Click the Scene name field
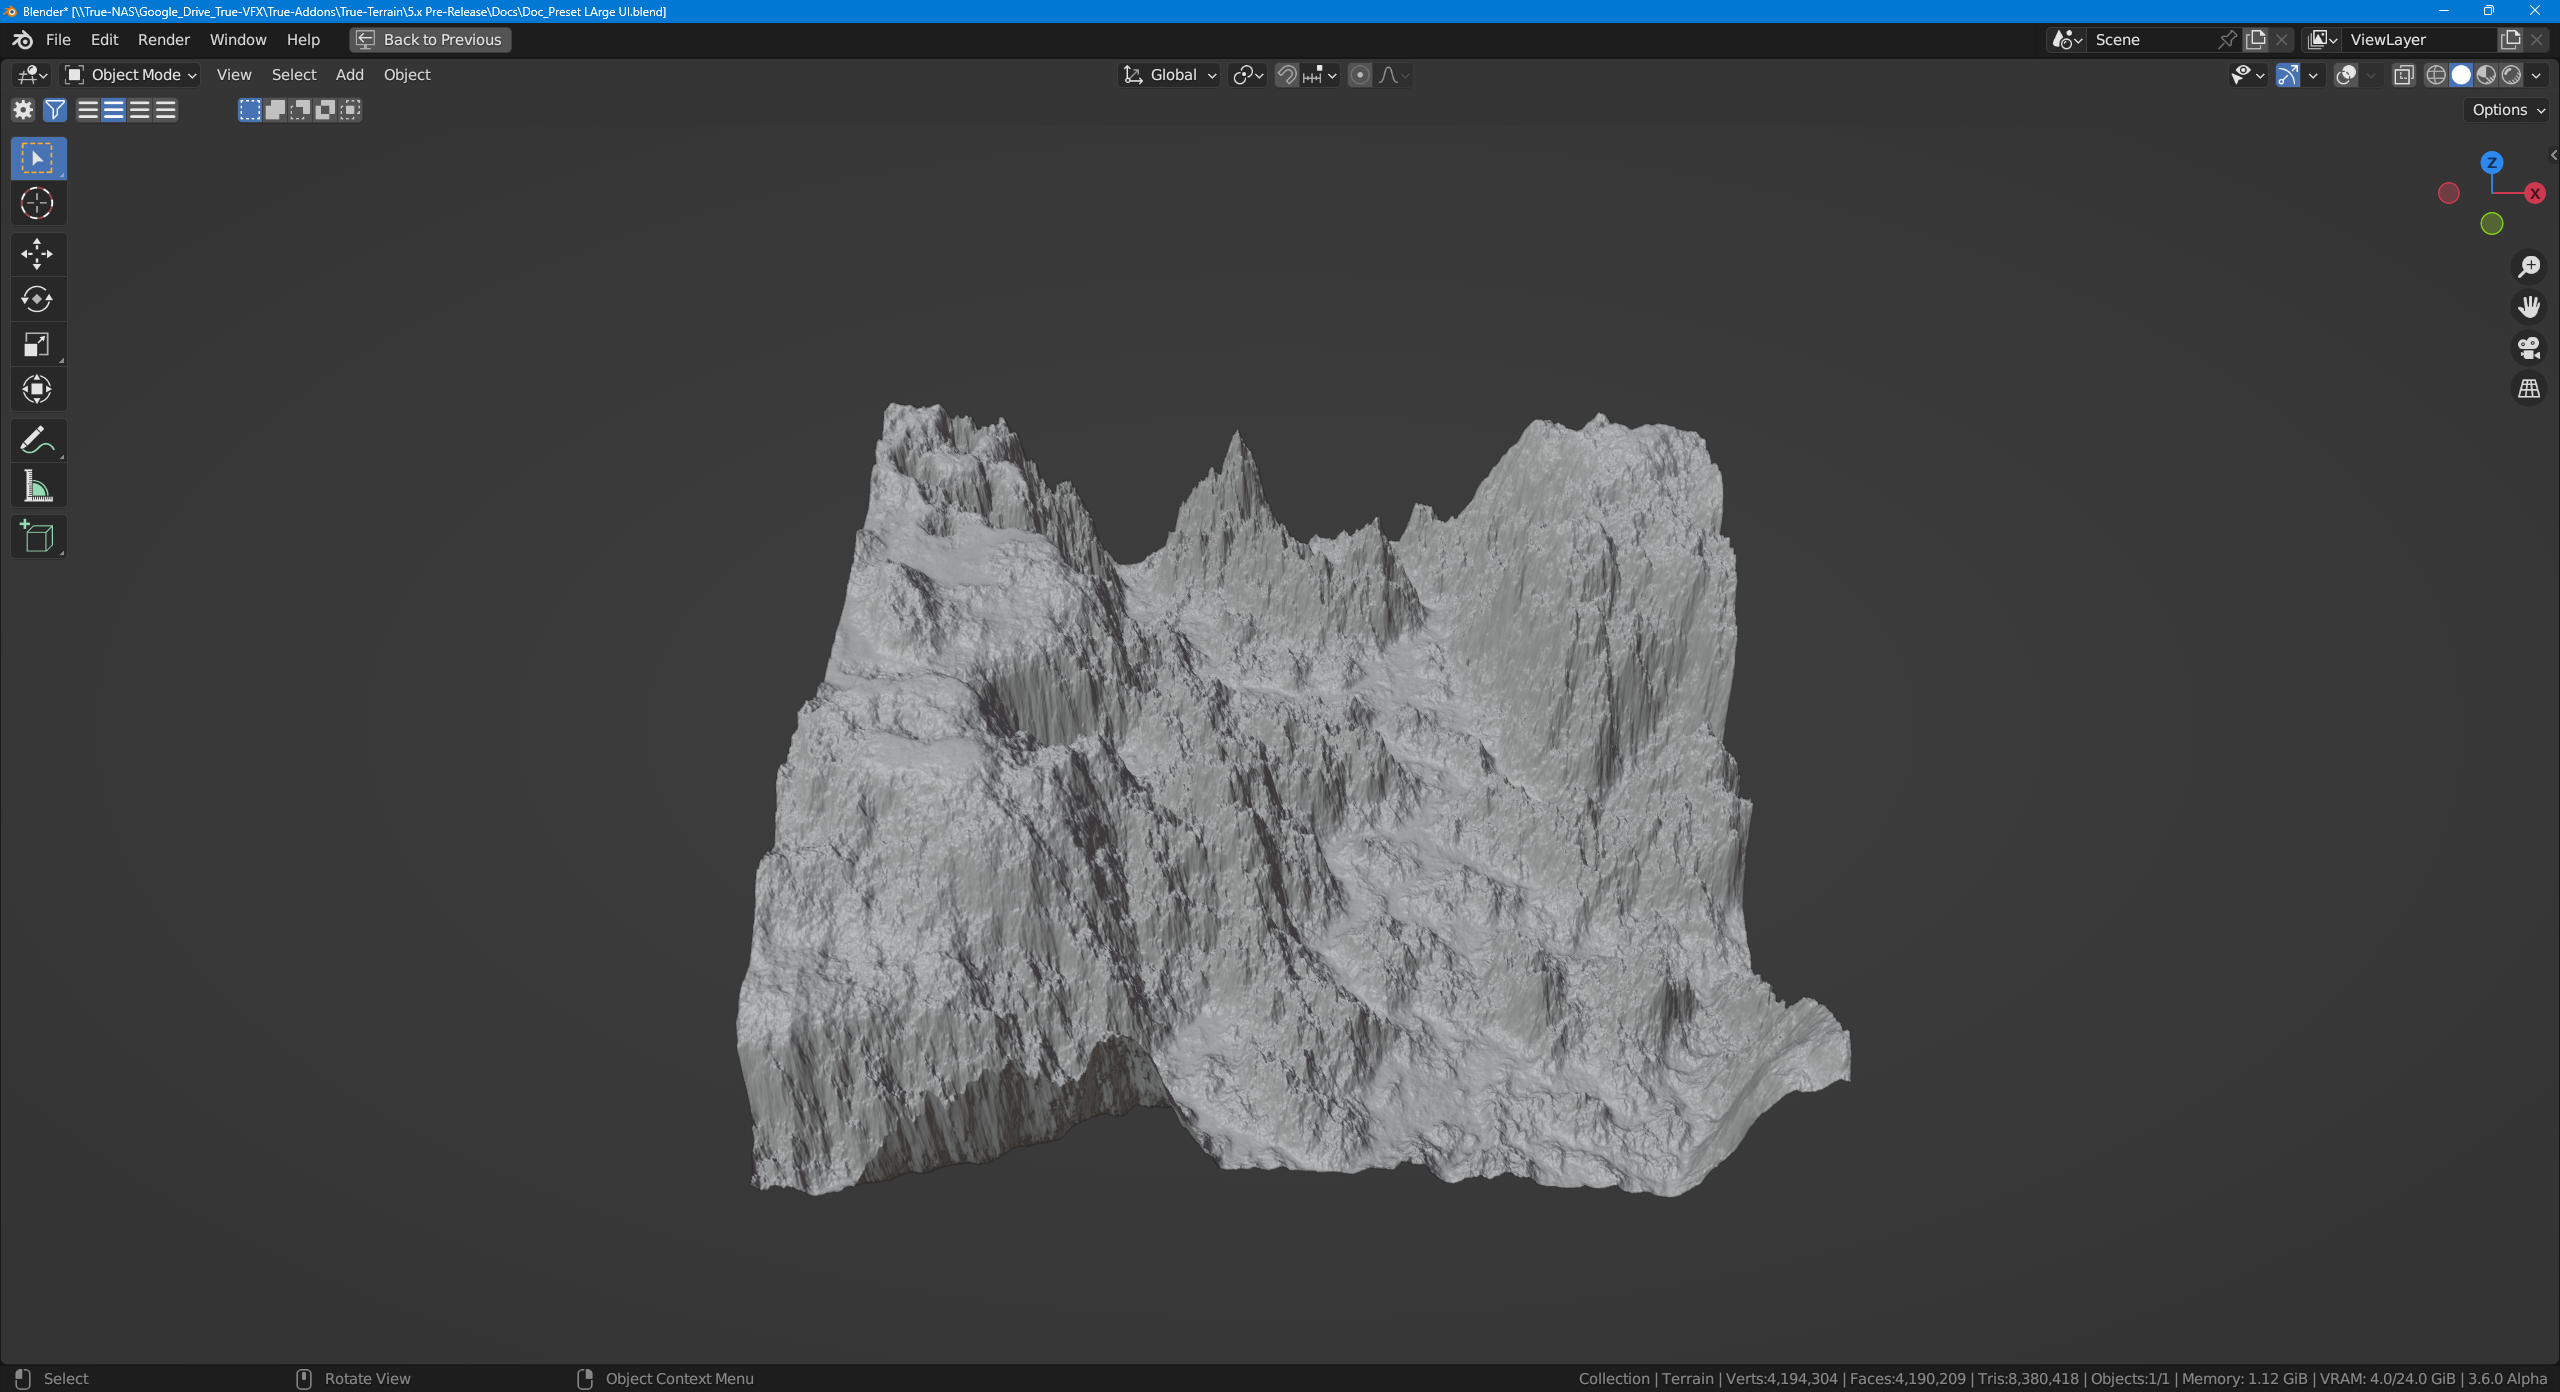 click(x=2150, y=39)
